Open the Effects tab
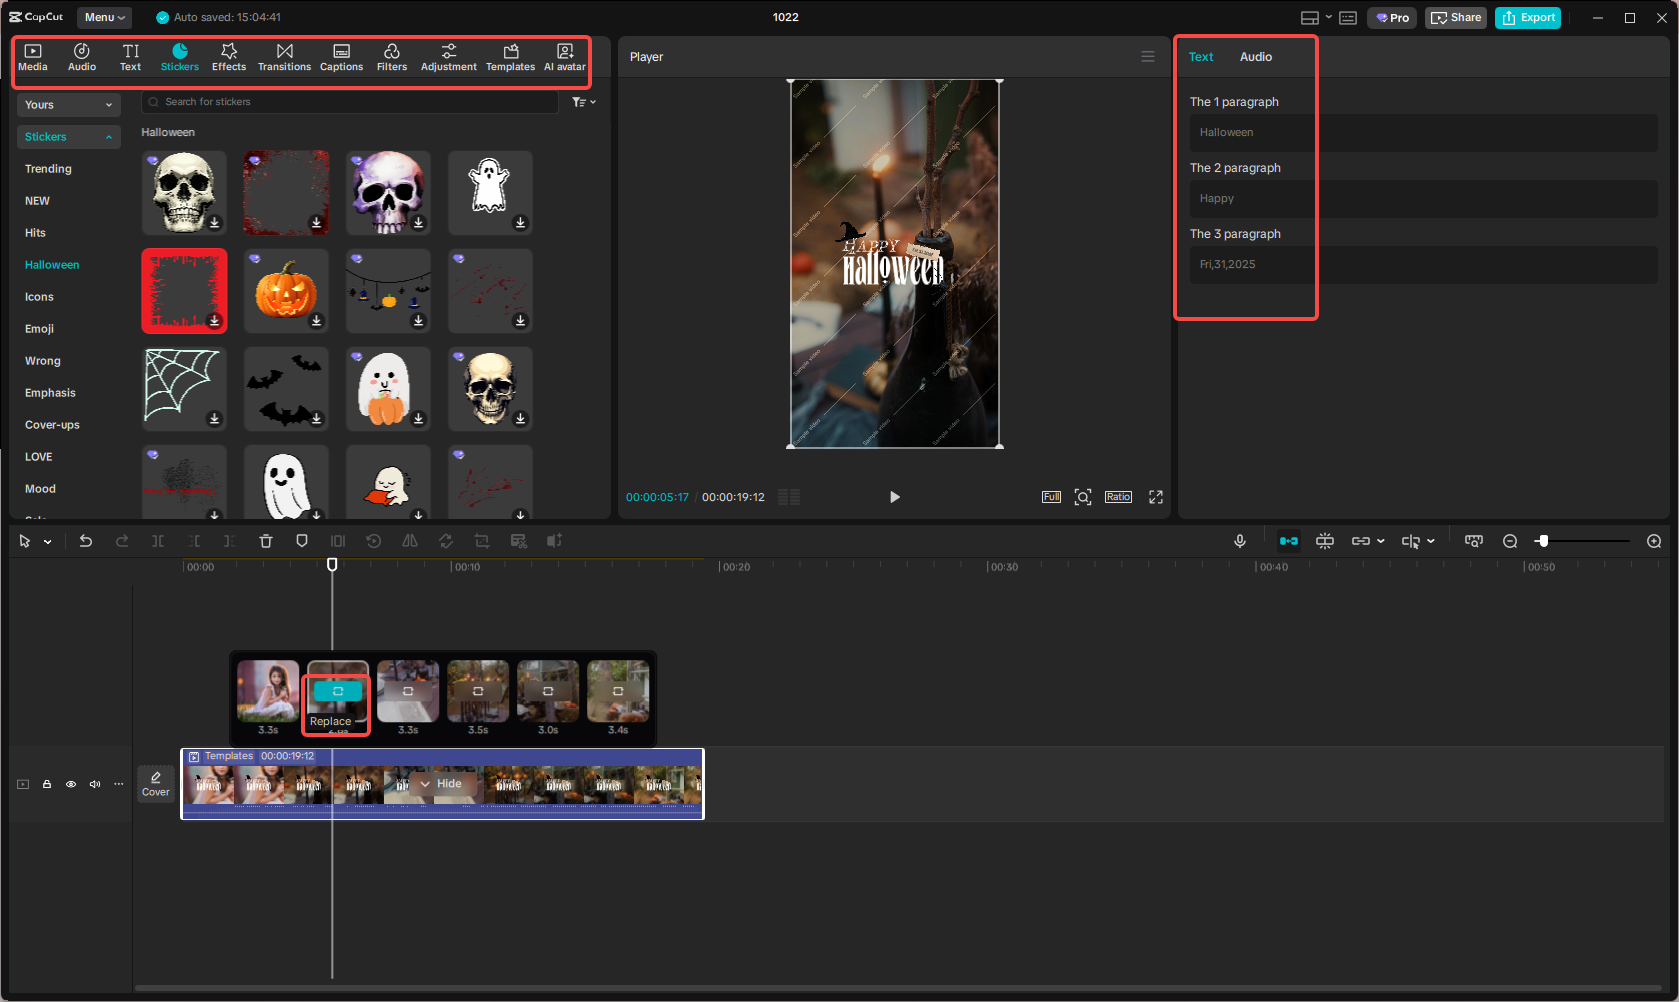The image size is (1679, 1002). coord(229,57)
